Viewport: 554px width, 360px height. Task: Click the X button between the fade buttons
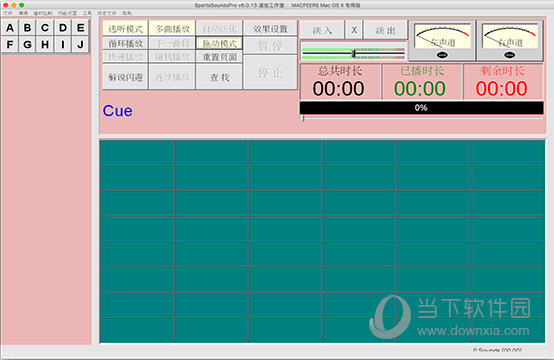pos(354,30)
